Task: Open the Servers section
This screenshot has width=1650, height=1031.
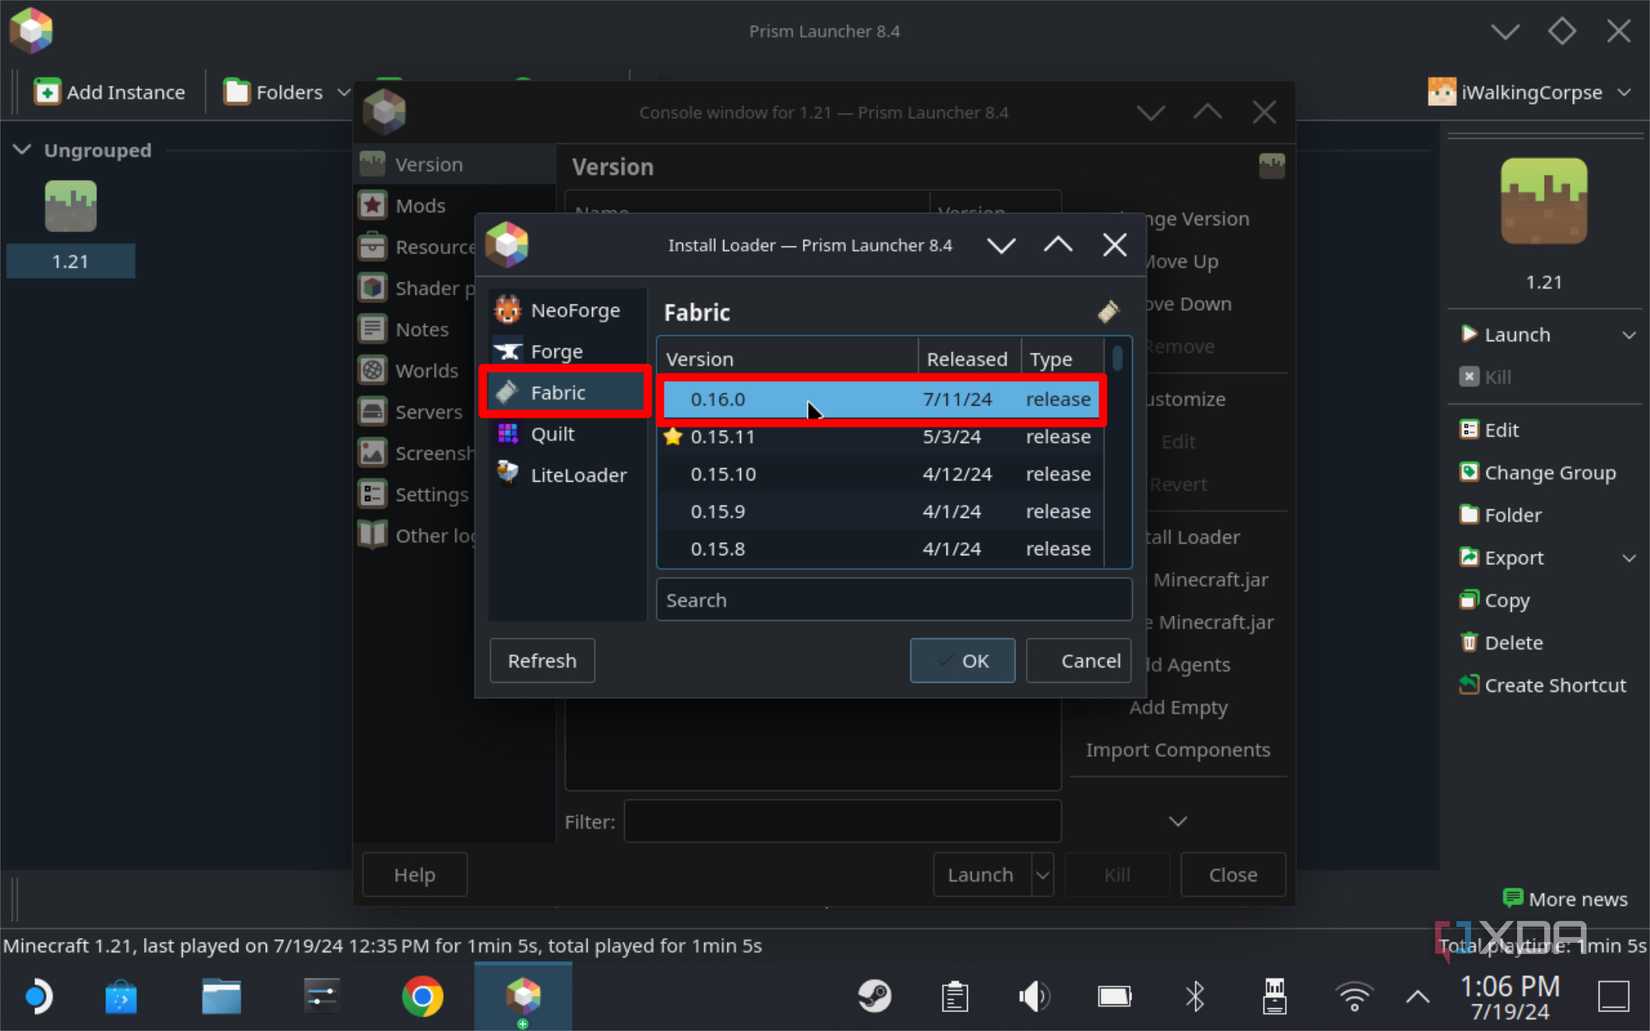Action: click(x=426, y=411)
